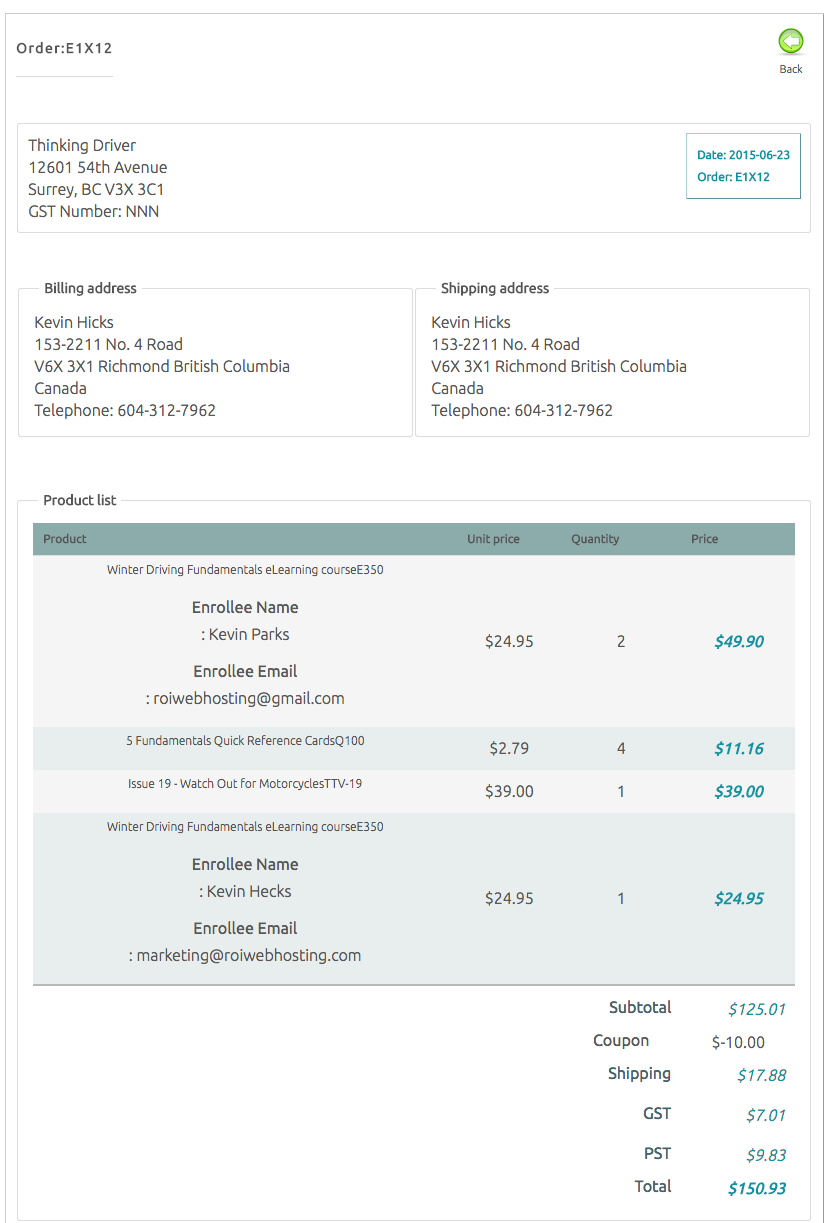The width and height of the screenshot is (828, 1223).
Task: Click the GST Number: NNN line
Action: tap(93, 211)
